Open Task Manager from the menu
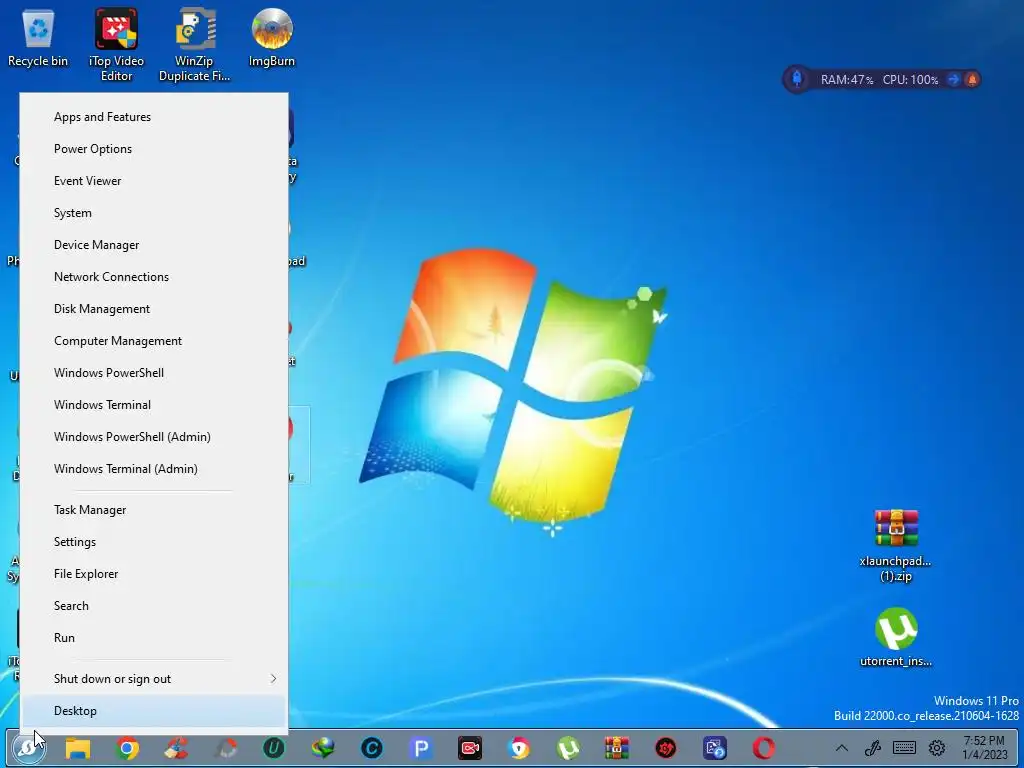Viewport: 1024px width, 768px height. pyautogui.click(x=153, y=510)
